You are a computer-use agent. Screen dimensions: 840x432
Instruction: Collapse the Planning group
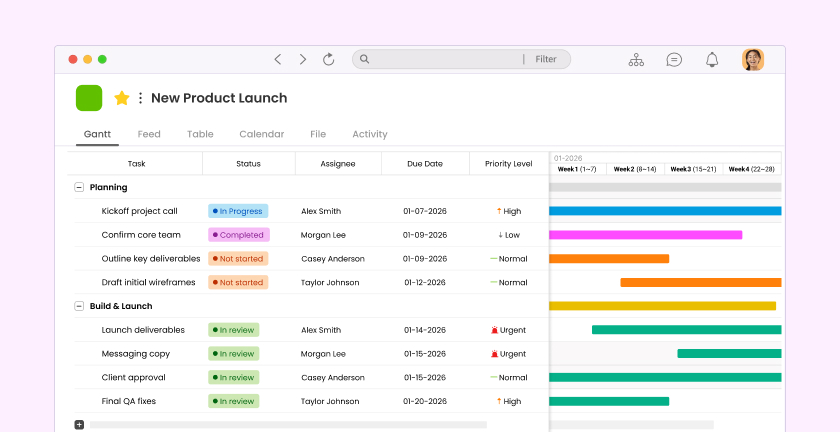pos(79,187)
